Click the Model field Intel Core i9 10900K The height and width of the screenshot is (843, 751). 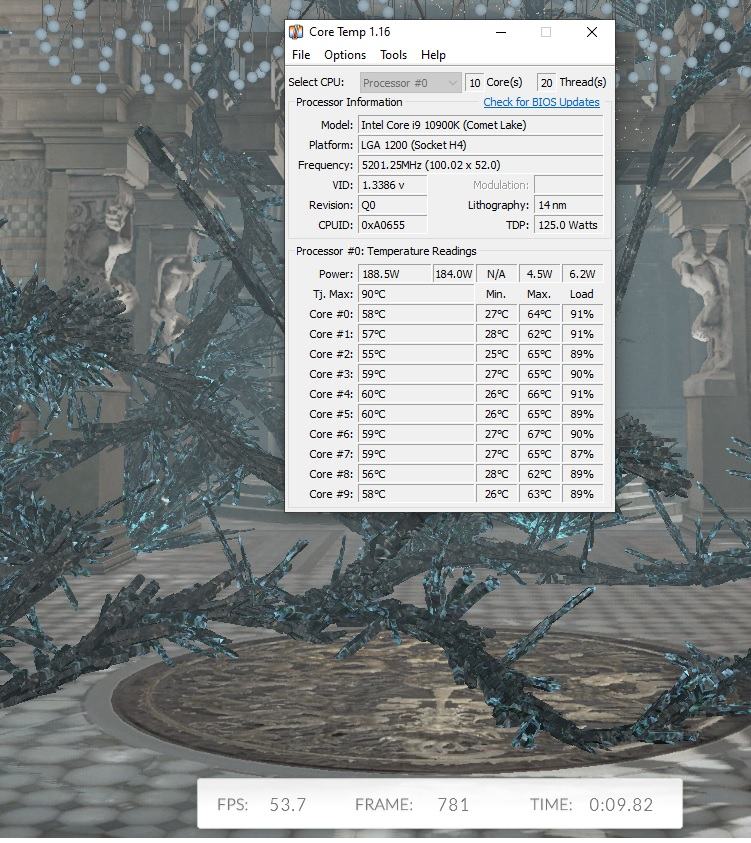[x=481, y=125]
